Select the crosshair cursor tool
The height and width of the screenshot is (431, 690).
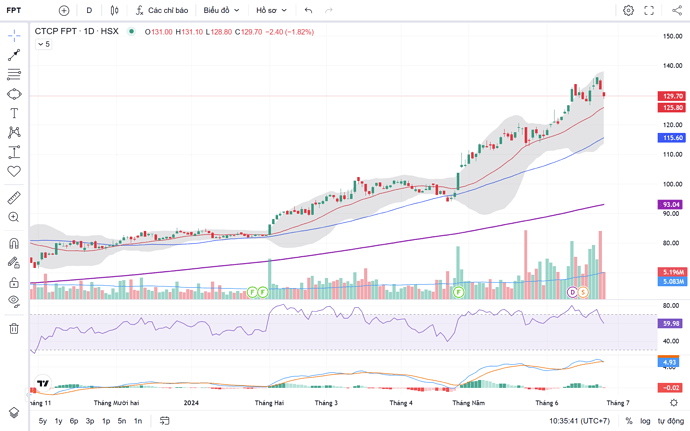coord(14,36)
